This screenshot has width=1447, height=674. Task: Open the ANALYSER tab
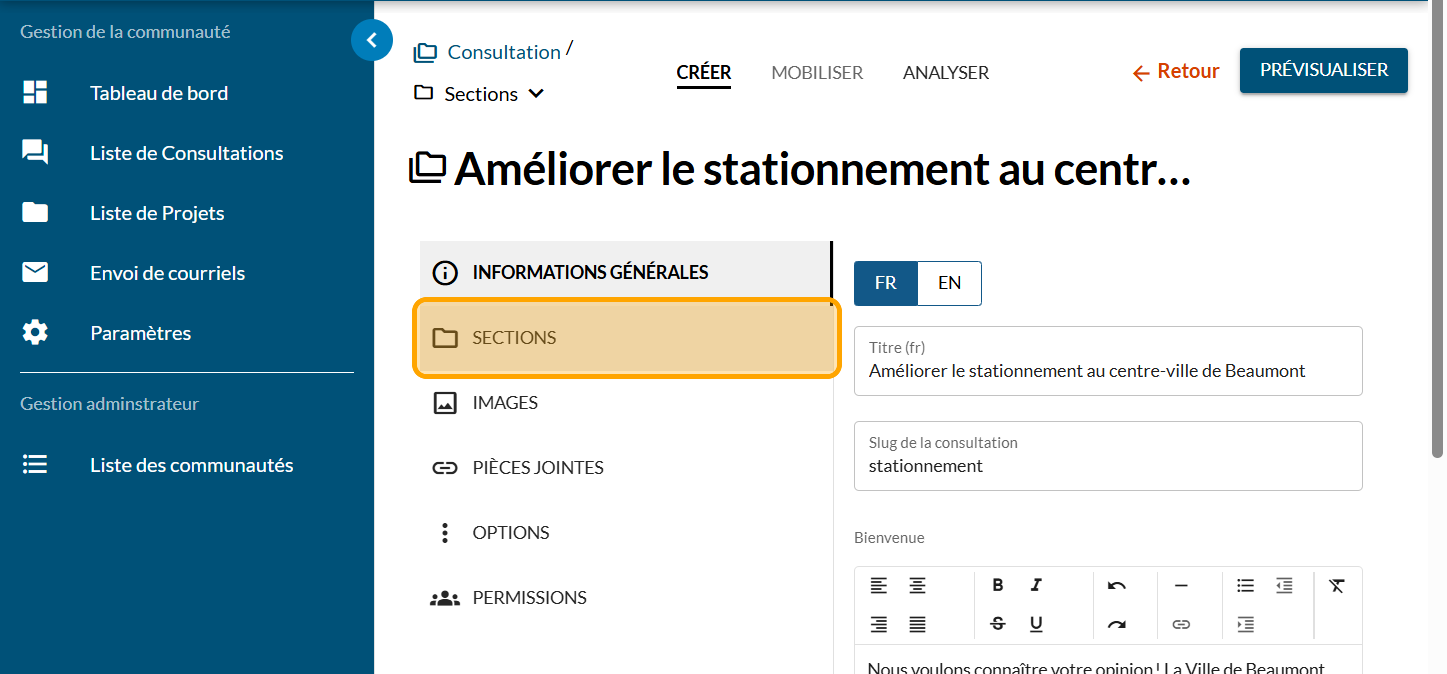click(945, 73)
